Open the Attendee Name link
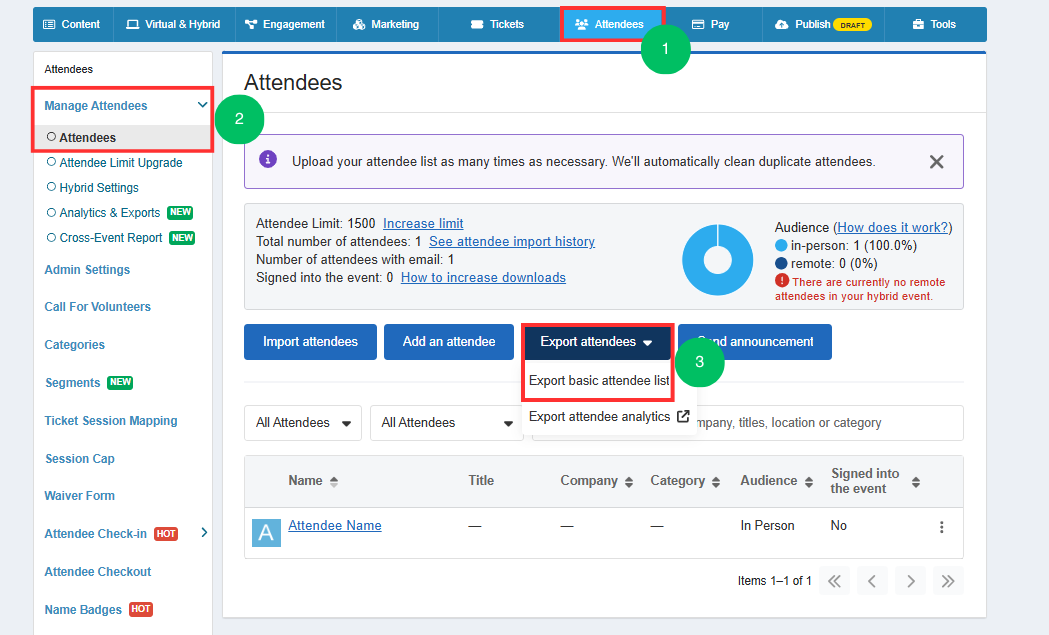This screenshot has width=1049, height=635. 335,526
